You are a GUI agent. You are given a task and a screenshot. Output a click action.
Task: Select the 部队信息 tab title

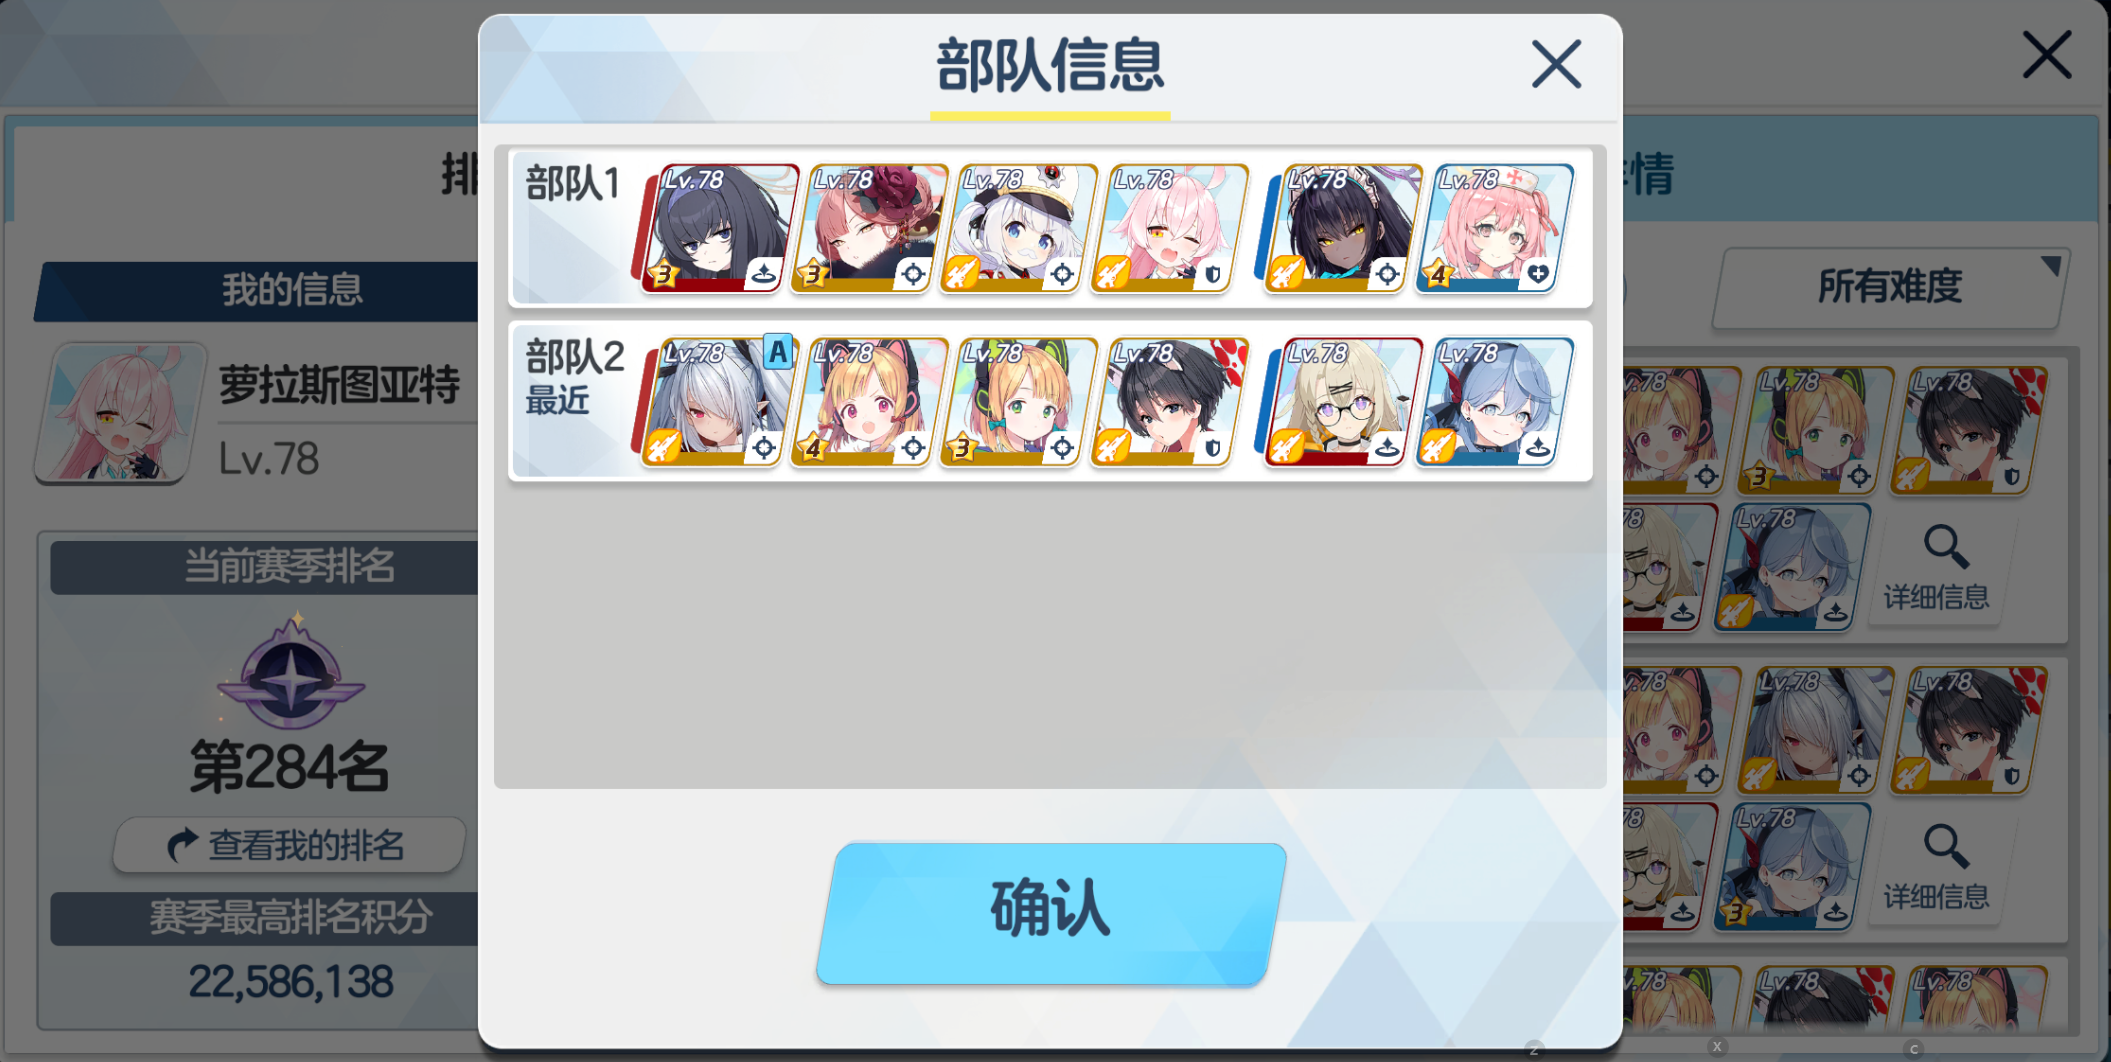point(1050,67)
